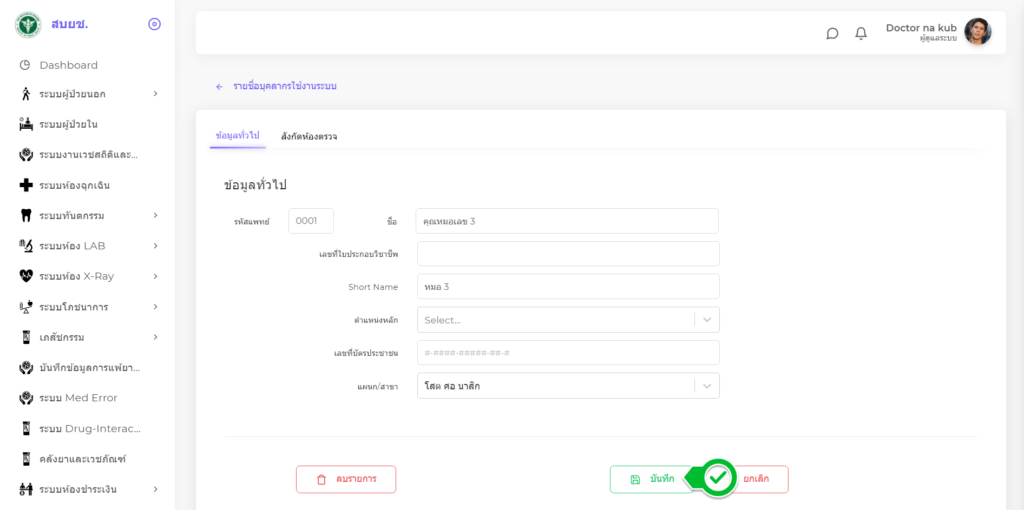The height and width of the screenshot is (510, 1024).
Task: Click the green บันทึก save button
Action: pos(651,479)
